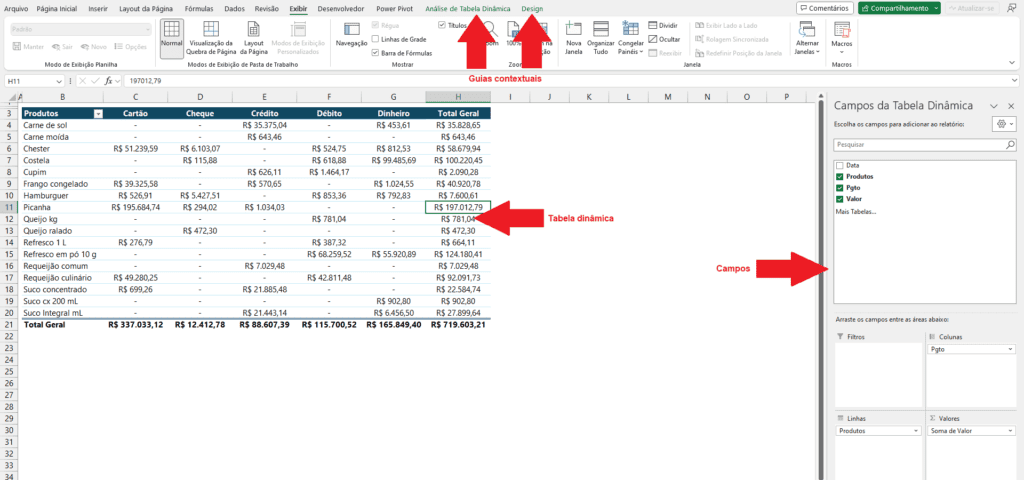Select column H header
Screen dimensions: 1024x480
458,97
